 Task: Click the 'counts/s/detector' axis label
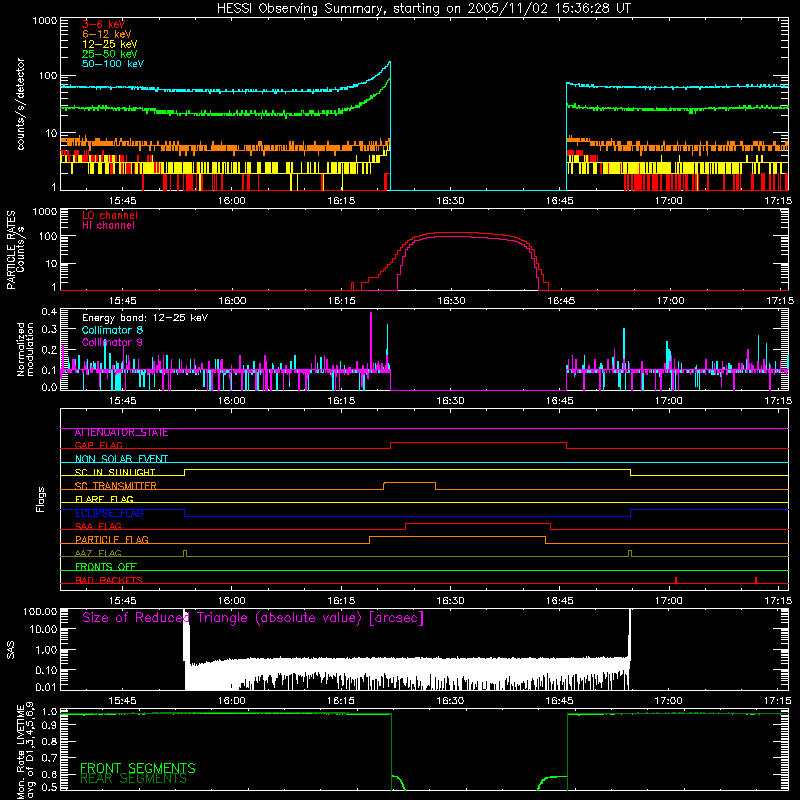(20, 104)
